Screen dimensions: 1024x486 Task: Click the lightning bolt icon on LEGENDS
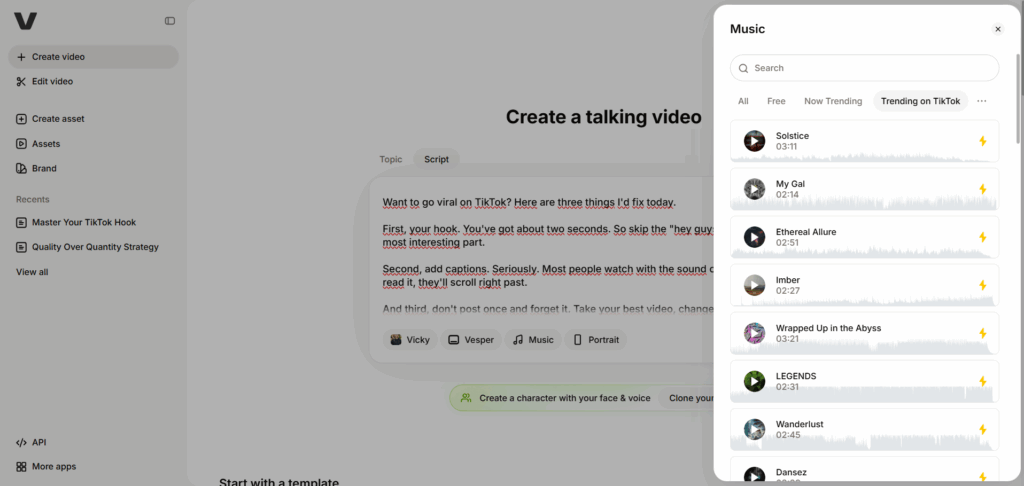pos(982,381)
